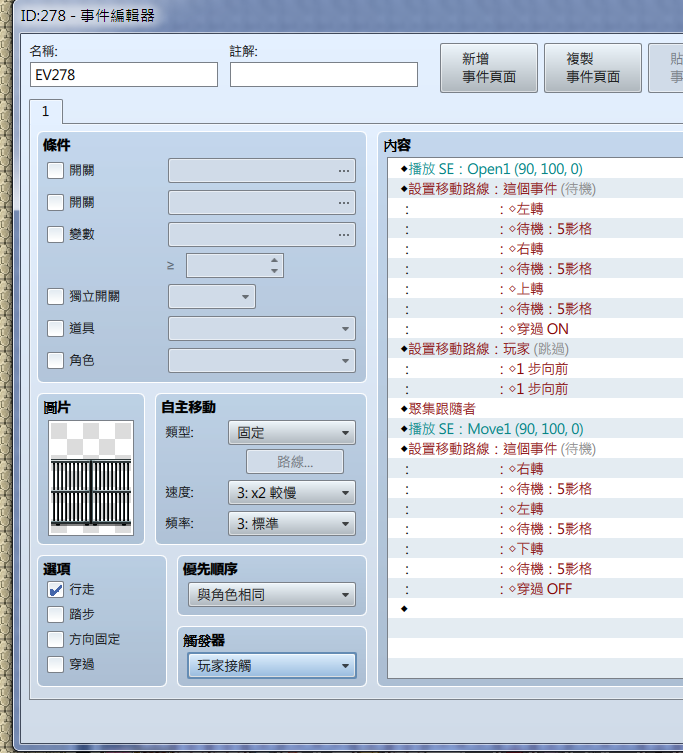Image resolution: width=683 pixels, height=753 pixels.
Task: Click the empty last command line diamond
Action: click(404, 609)
